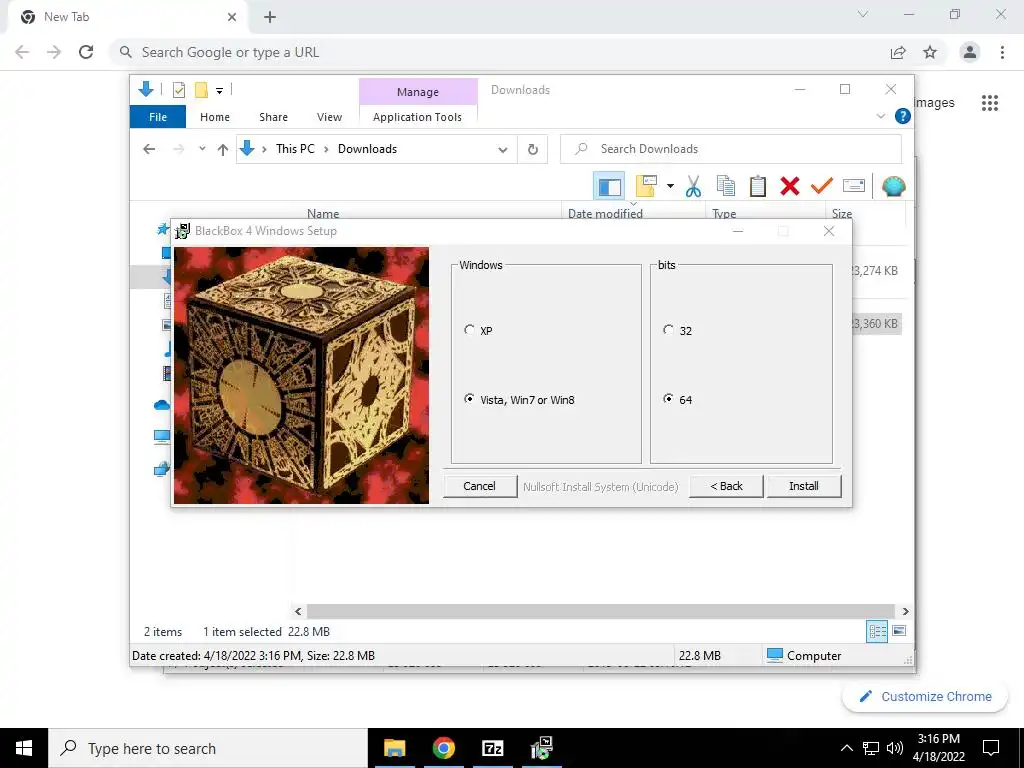Switch to large thumbnails view icon

click(899, 631)
